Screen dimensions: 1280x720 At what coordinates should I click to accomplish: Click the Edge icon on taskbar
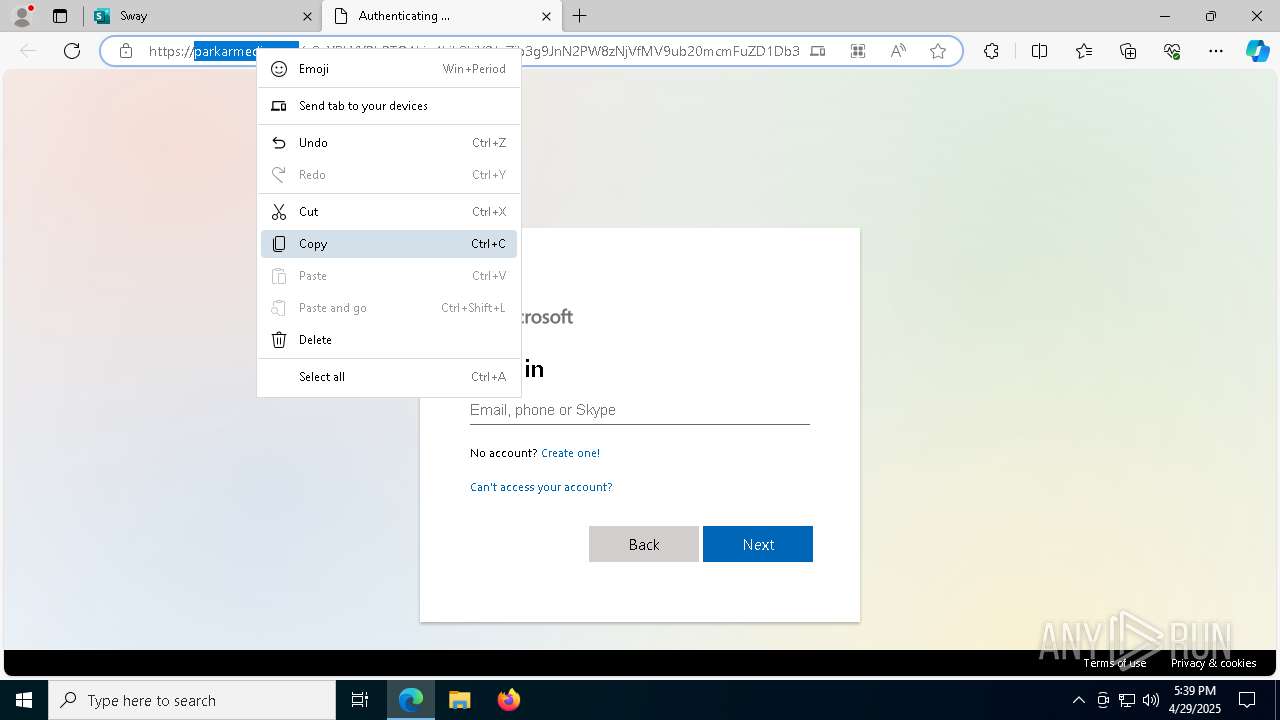point(411,700)
